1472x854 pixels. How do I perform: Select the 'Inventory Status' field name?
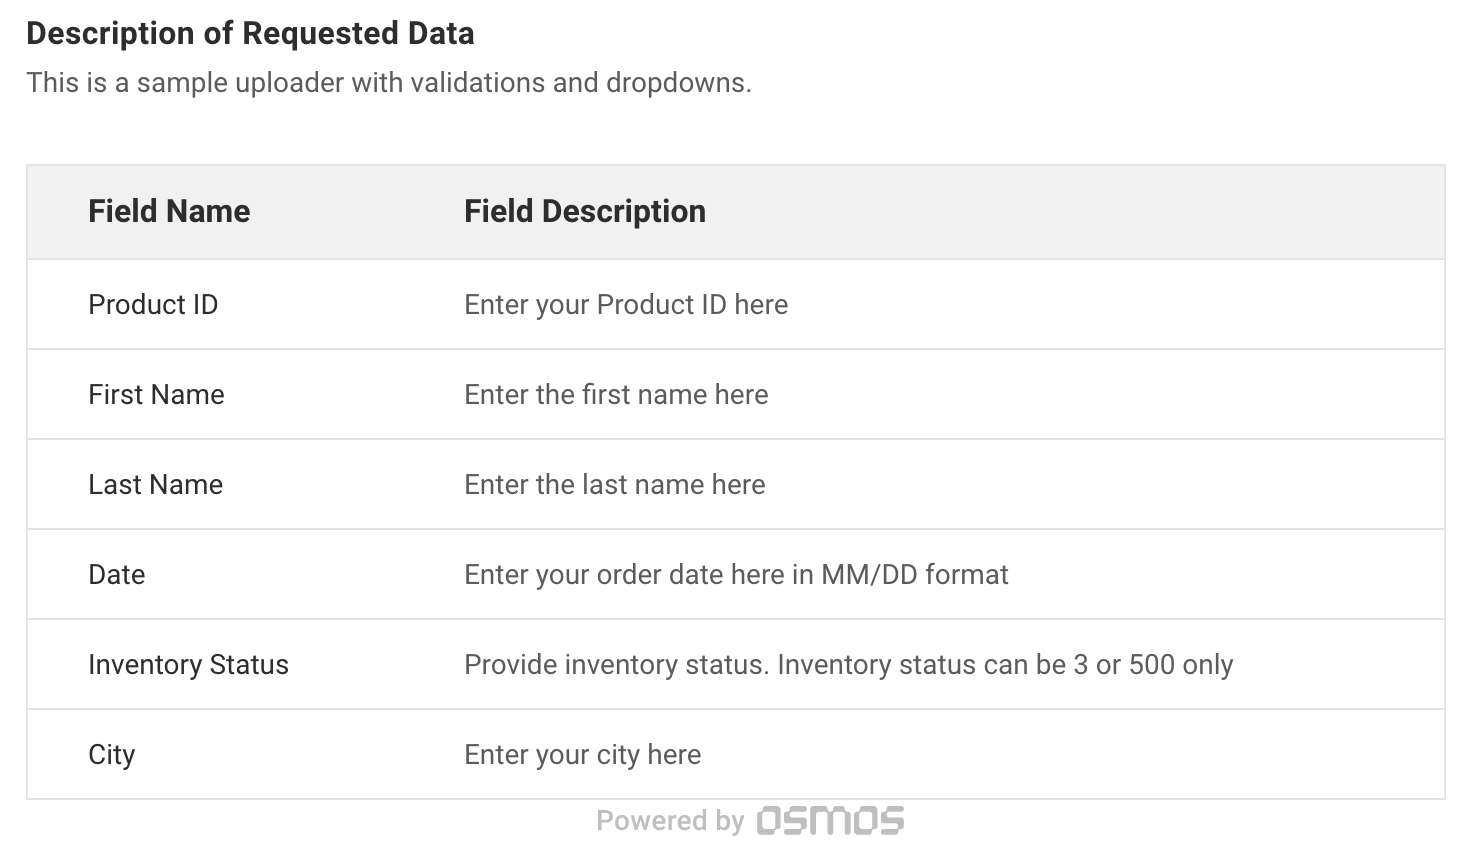(x=188, y=665)
